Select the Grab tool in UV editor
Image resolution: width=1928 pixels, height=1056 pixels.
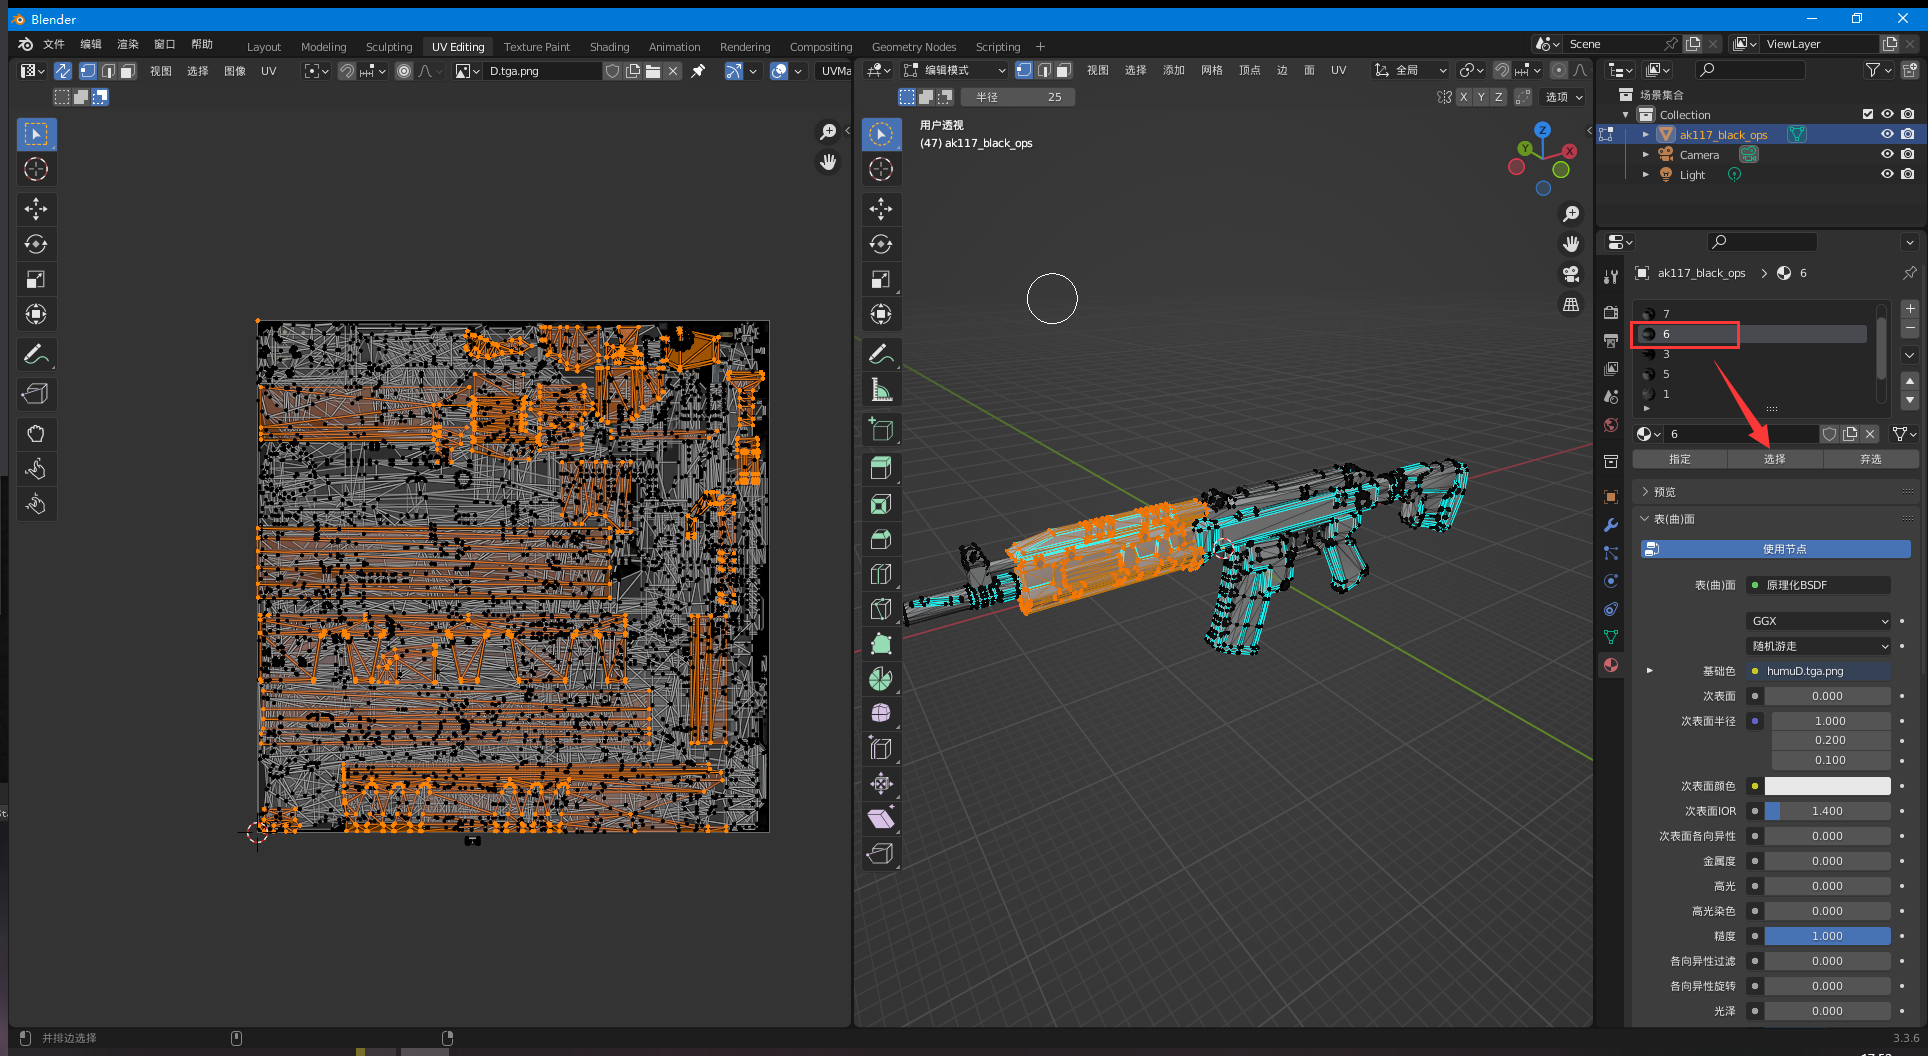(x=36, y=433)
